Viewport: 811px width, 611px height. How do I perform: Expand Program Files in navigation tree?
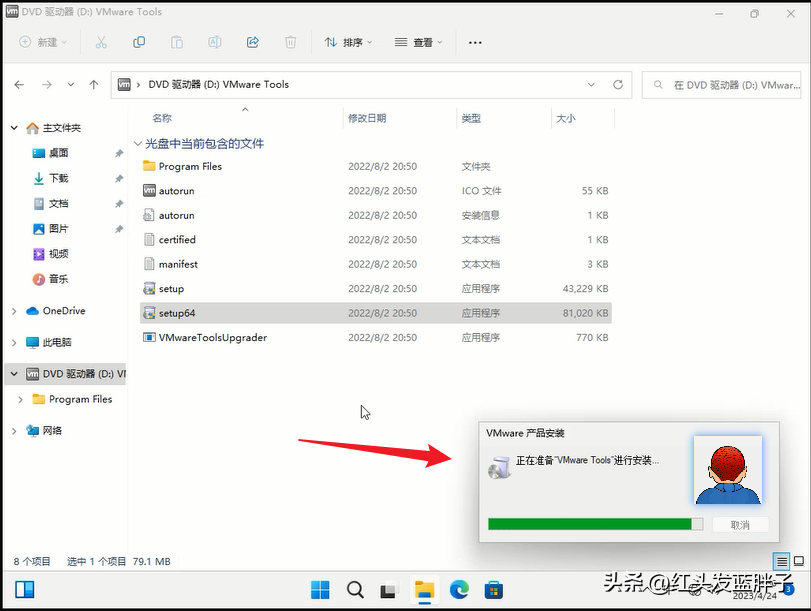pyautogui.click(x=20, y=399)
